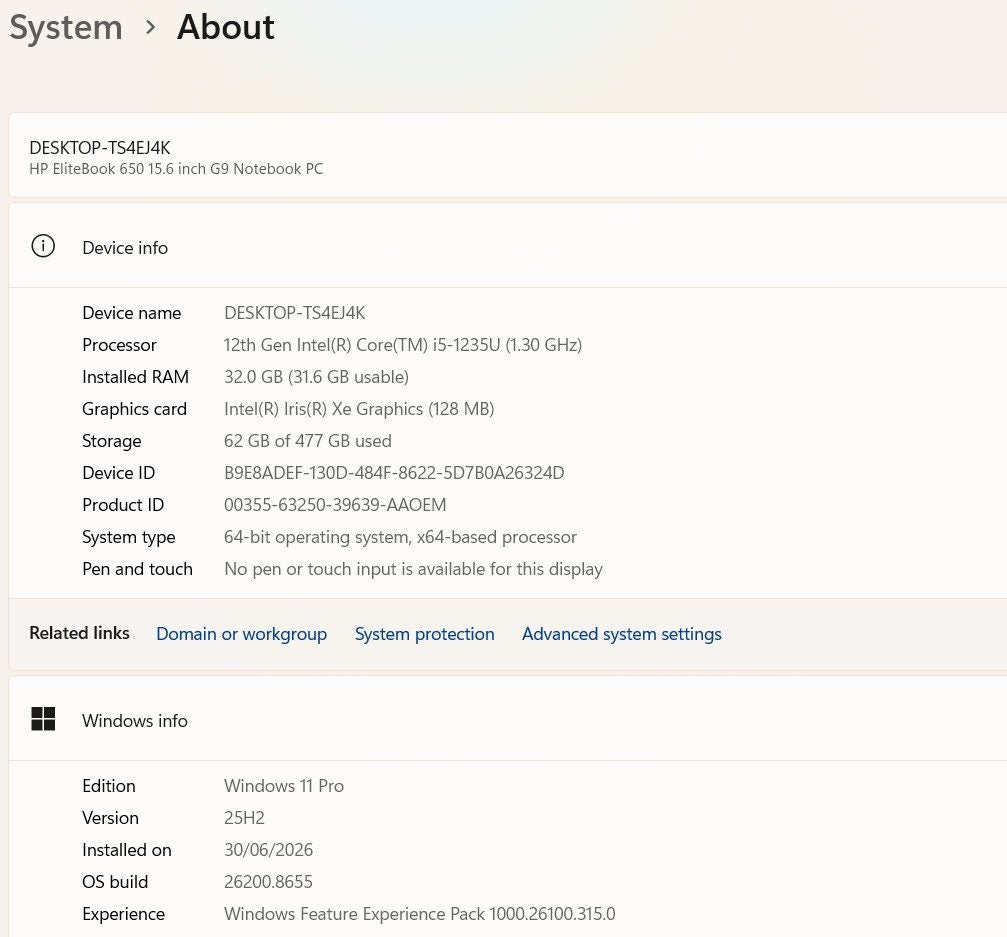Collapse the Device info section header
This screenshot has width=1007, height=937.
(507, 246)
